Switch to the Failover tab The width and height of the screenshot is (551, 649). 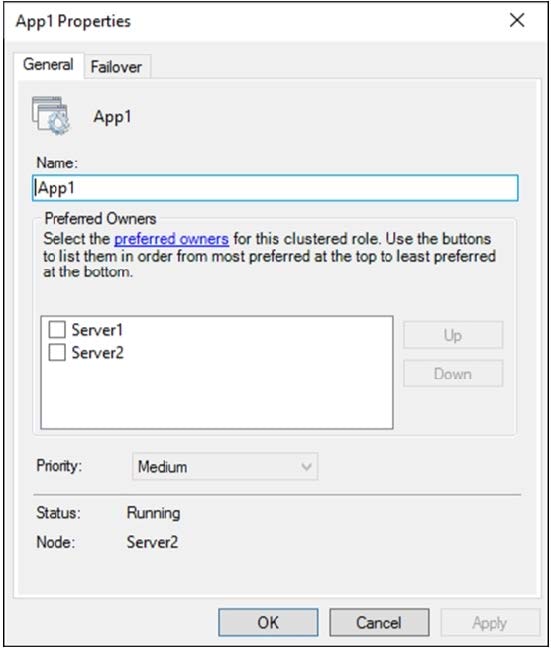click(116, 67)
